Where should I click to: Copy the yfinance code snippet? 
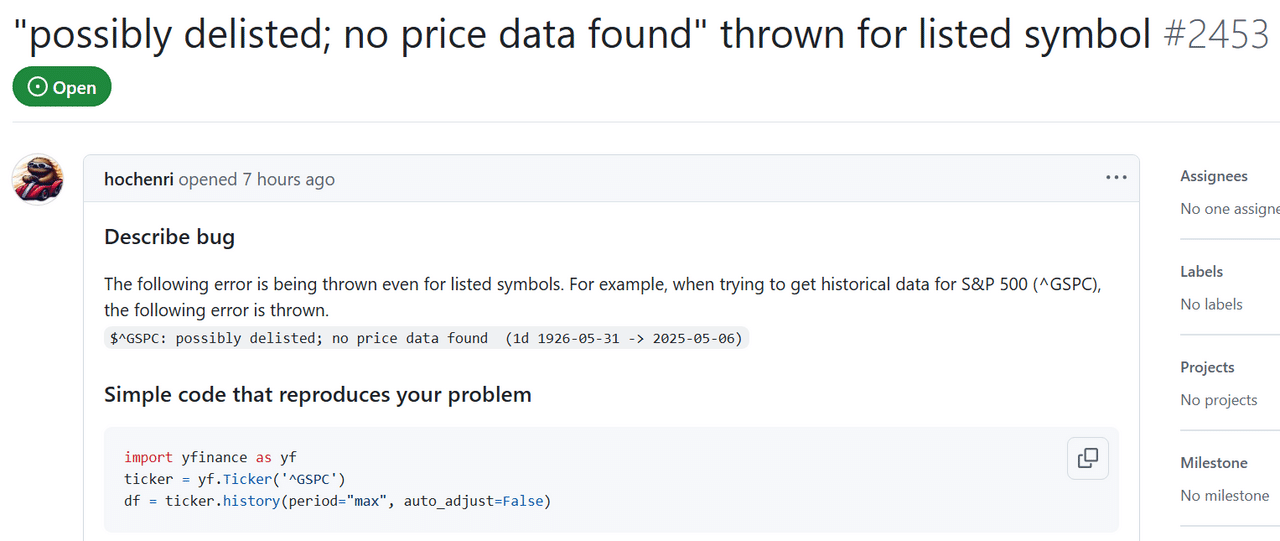pyautogui.click(x=1088, y=459)
